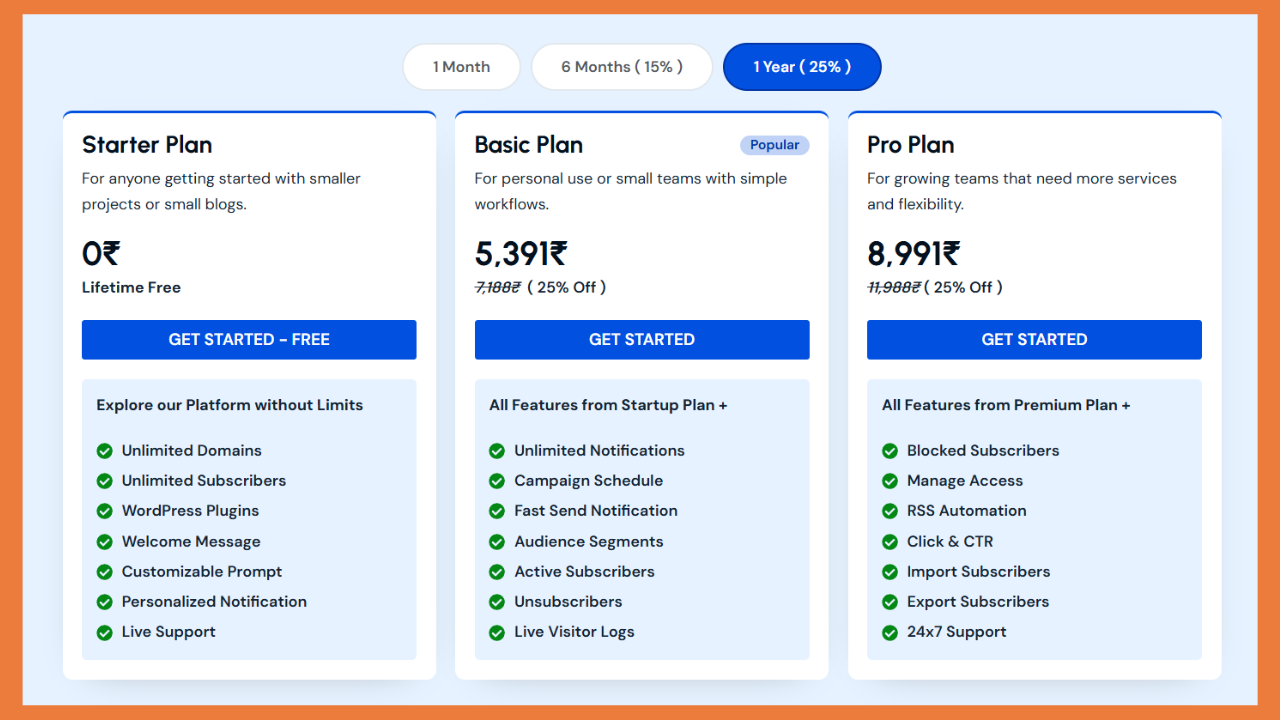The height and width of the screenshot is (720, 1280).
Task: Click checkmark beside Audience Segments
Action: pyautogui.click(x=497, y=542)
